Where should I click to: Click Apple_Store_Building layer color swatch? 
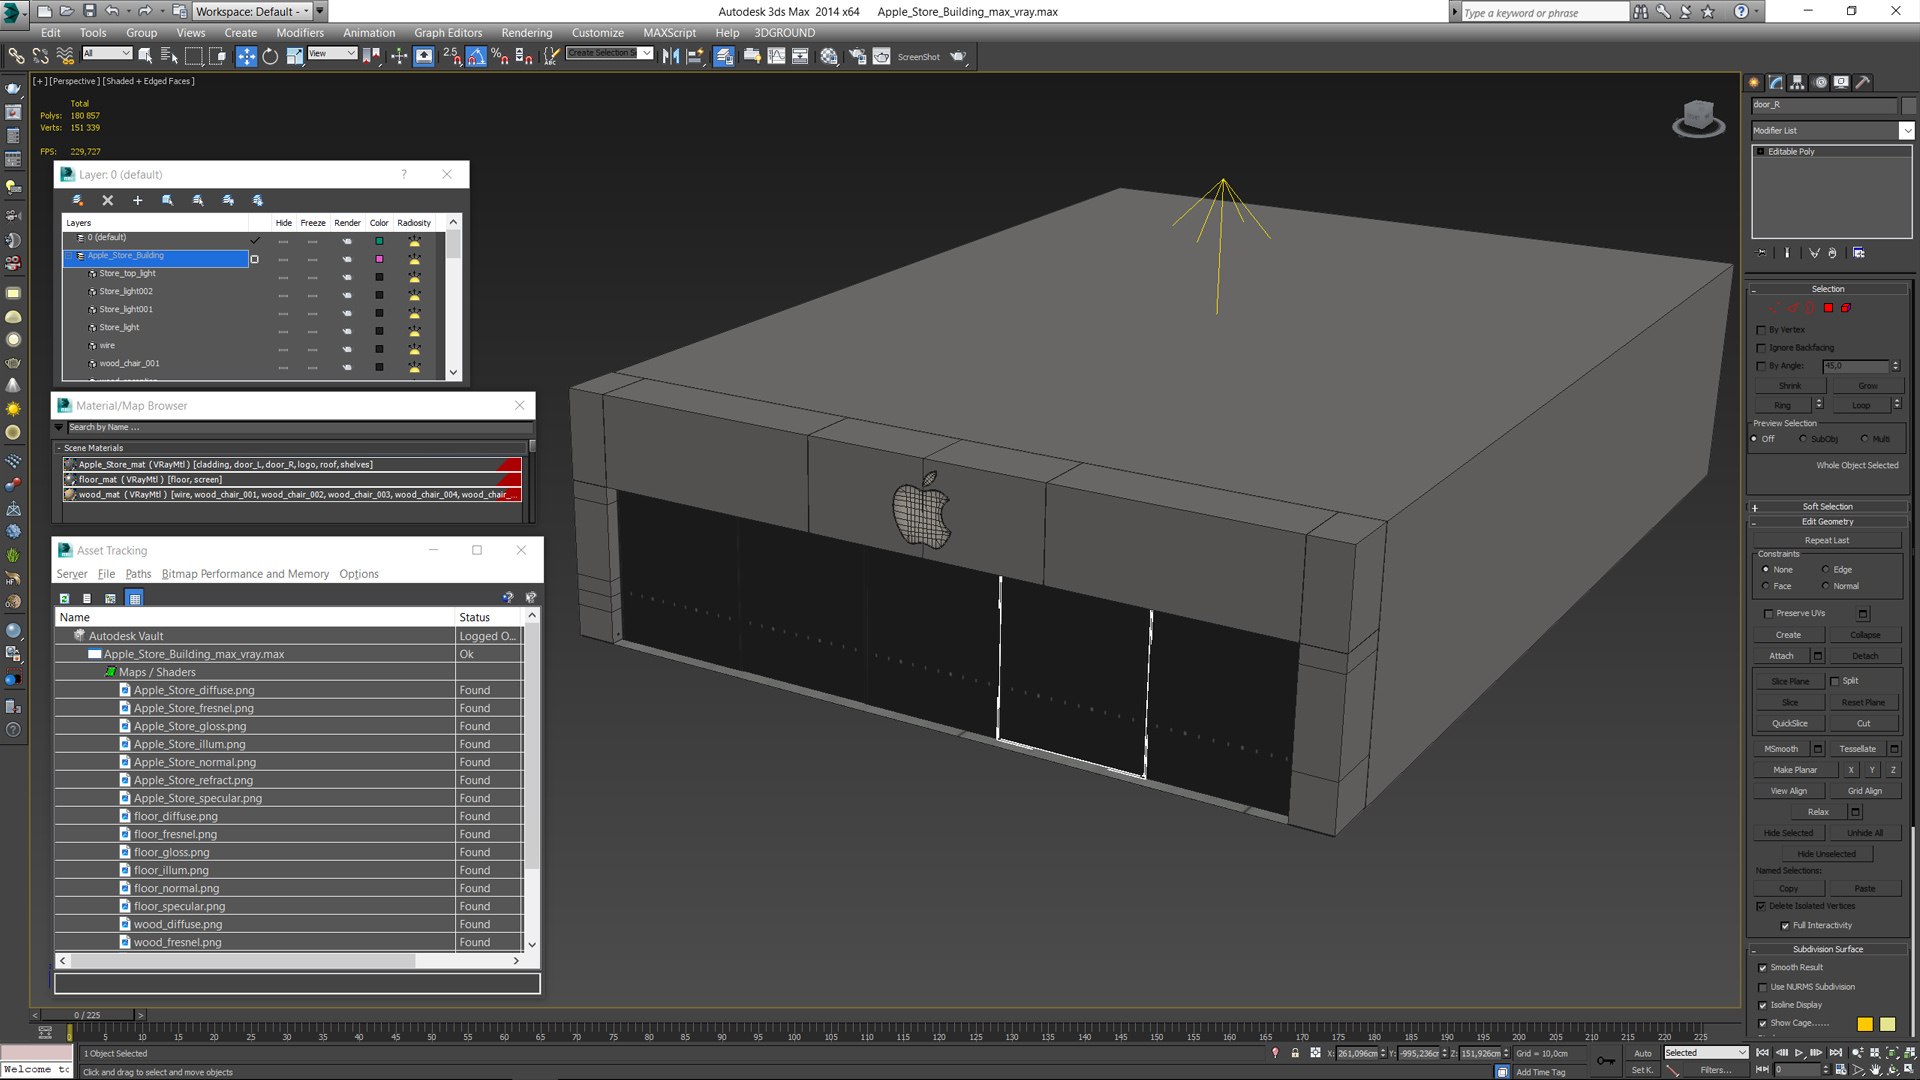coord(379,259)
